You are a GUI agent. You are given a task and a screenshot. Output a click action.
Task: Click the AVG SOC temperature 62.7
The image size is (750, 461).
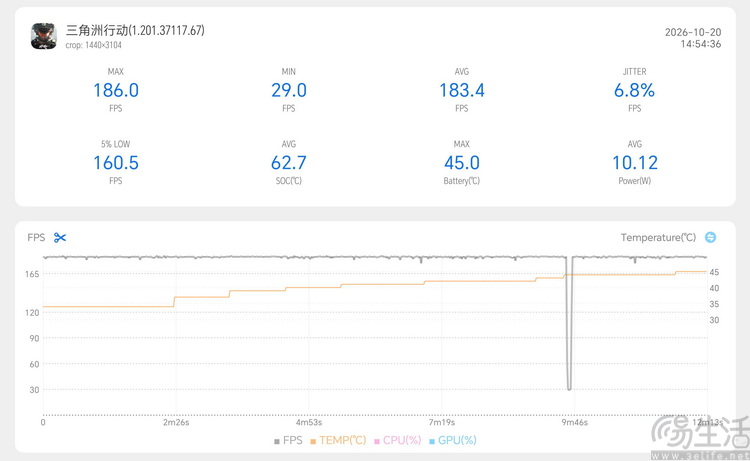pos(289,163)
